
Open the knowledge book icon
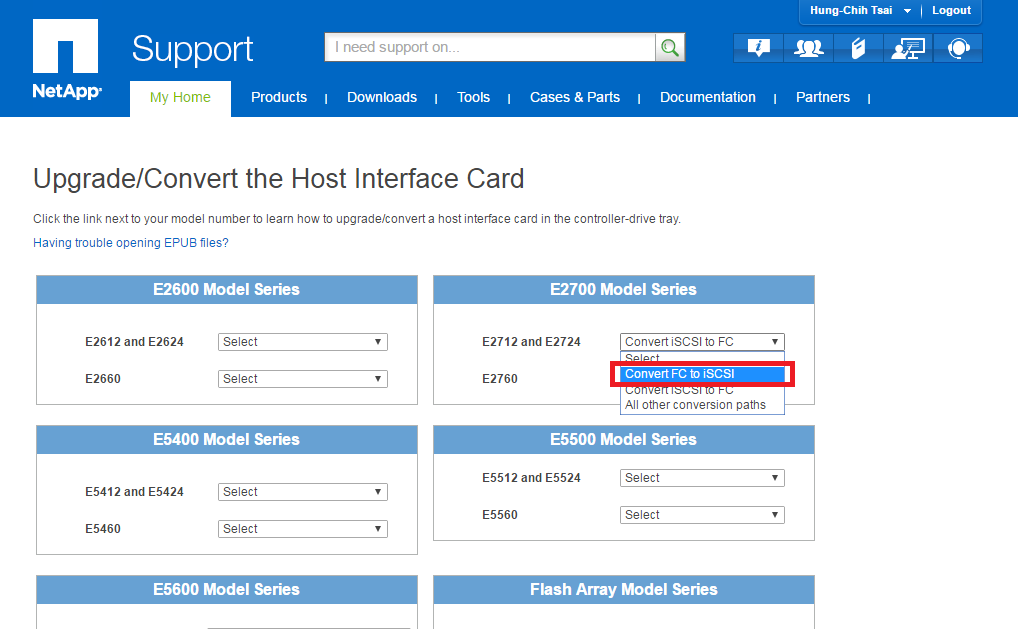pyautogui.click(x=858, y=48)
